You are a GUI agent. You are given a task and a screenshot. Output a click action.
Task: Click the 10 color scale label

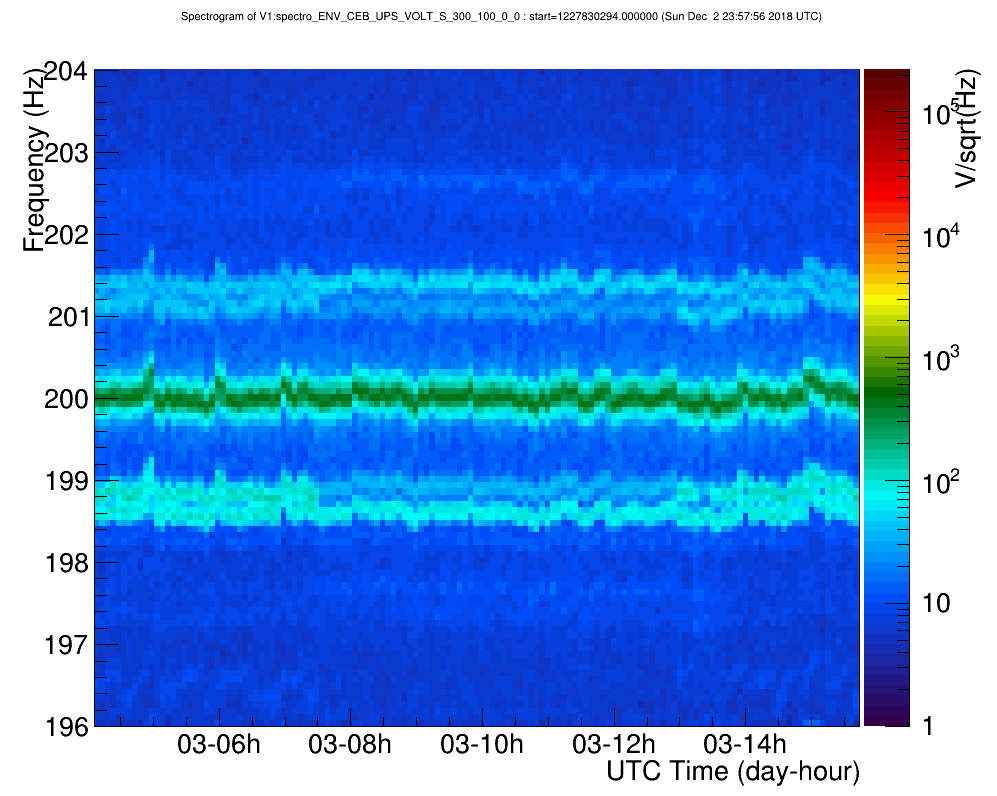(x=936, y=603)
